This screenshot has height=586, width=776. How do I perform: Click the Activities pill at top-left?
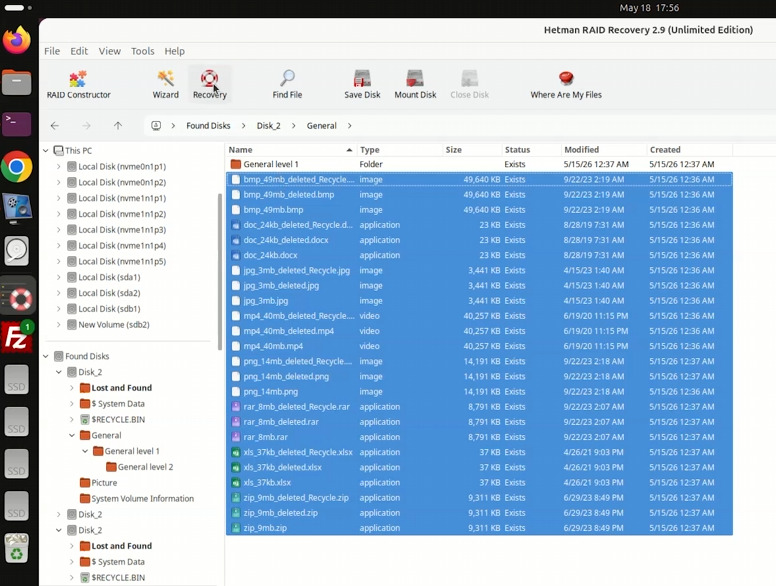[x=14, y=8]
